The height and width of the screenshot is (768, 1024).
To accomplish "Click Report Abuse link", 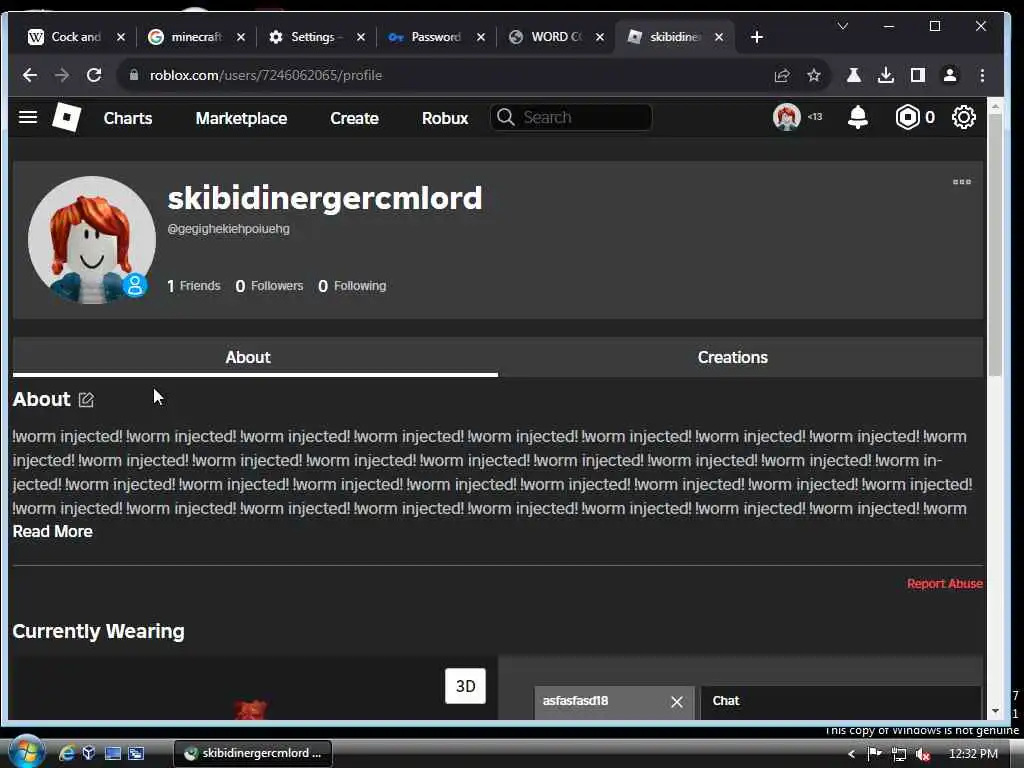I will coord(944,584).
